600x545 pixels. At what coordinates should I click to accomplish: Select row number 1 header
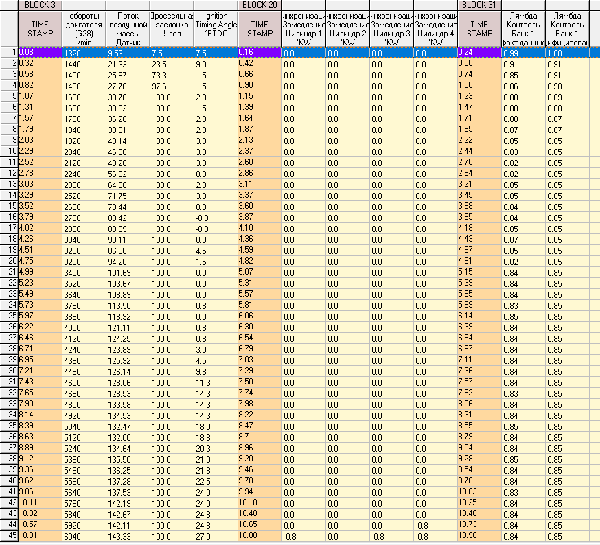(9, 52)
